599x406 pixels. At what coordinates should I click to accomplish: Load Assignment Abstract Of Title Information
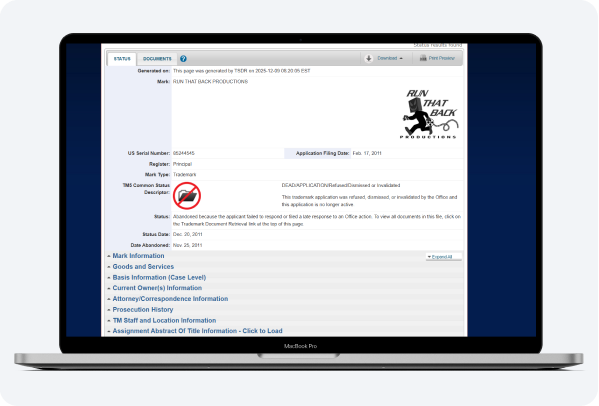tap(197, 331)
